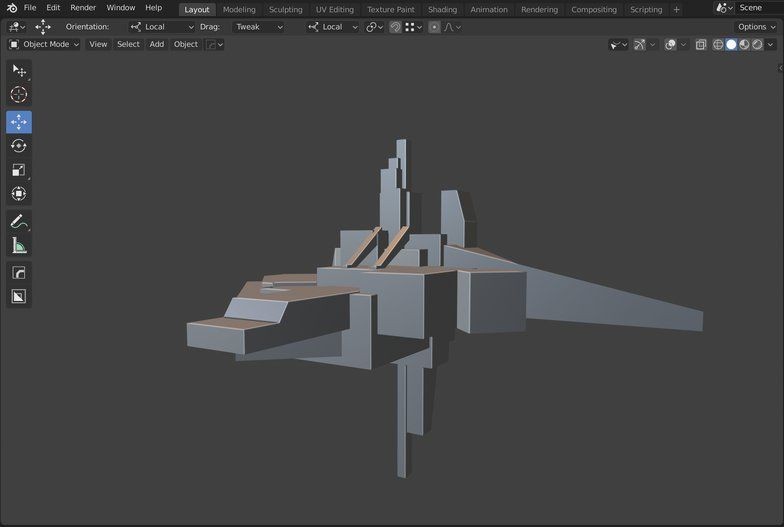Open the Render menu

pos(83,8)
